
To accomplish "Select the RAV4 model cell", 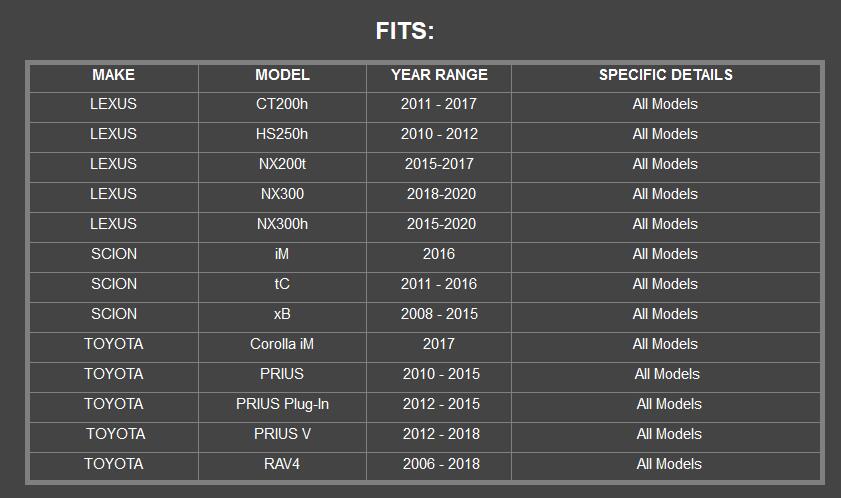I will click(x=282, y=464).
